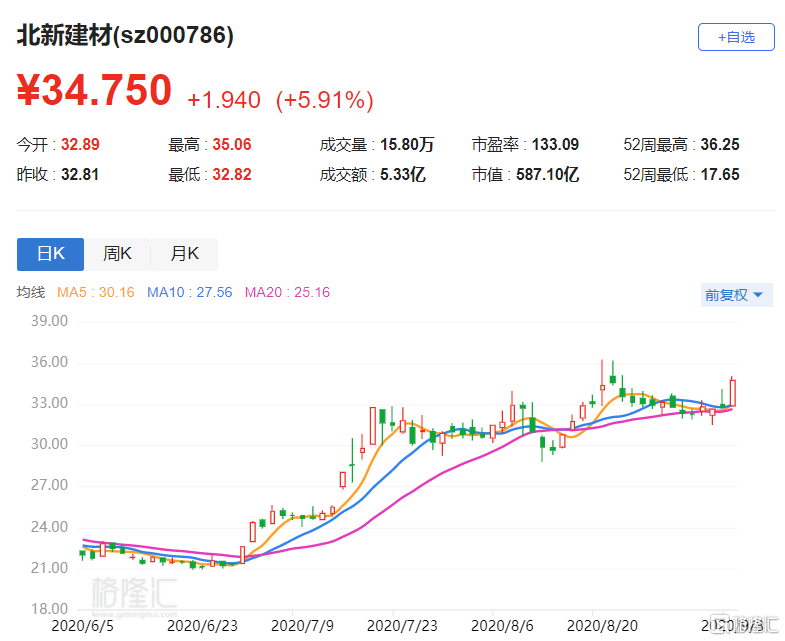Click the 最低 value 32.82

pyautogui.click(x=232, y=175)
